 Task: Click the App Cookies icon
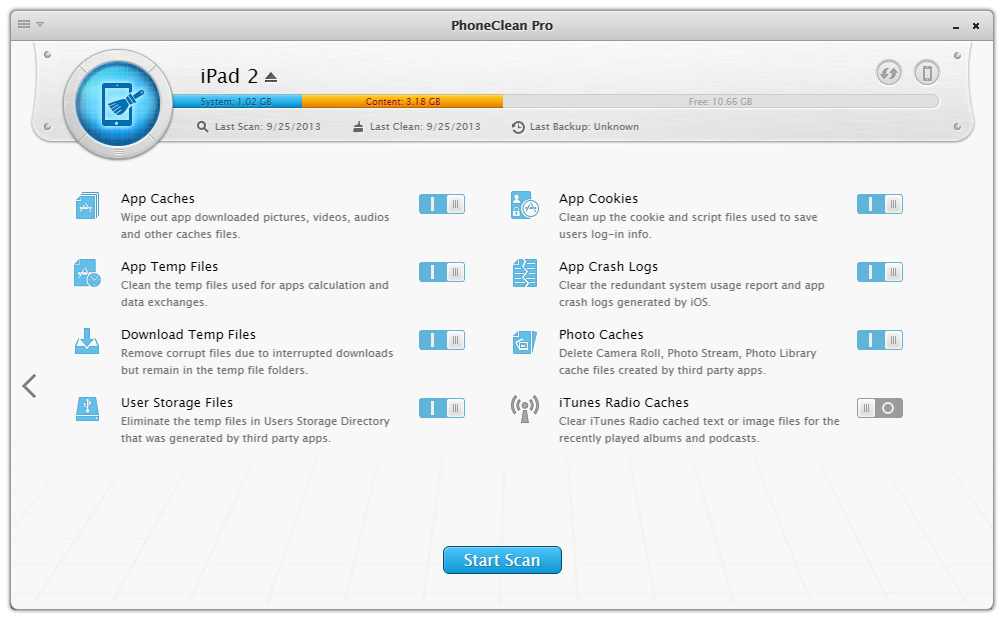click(525, 205)
